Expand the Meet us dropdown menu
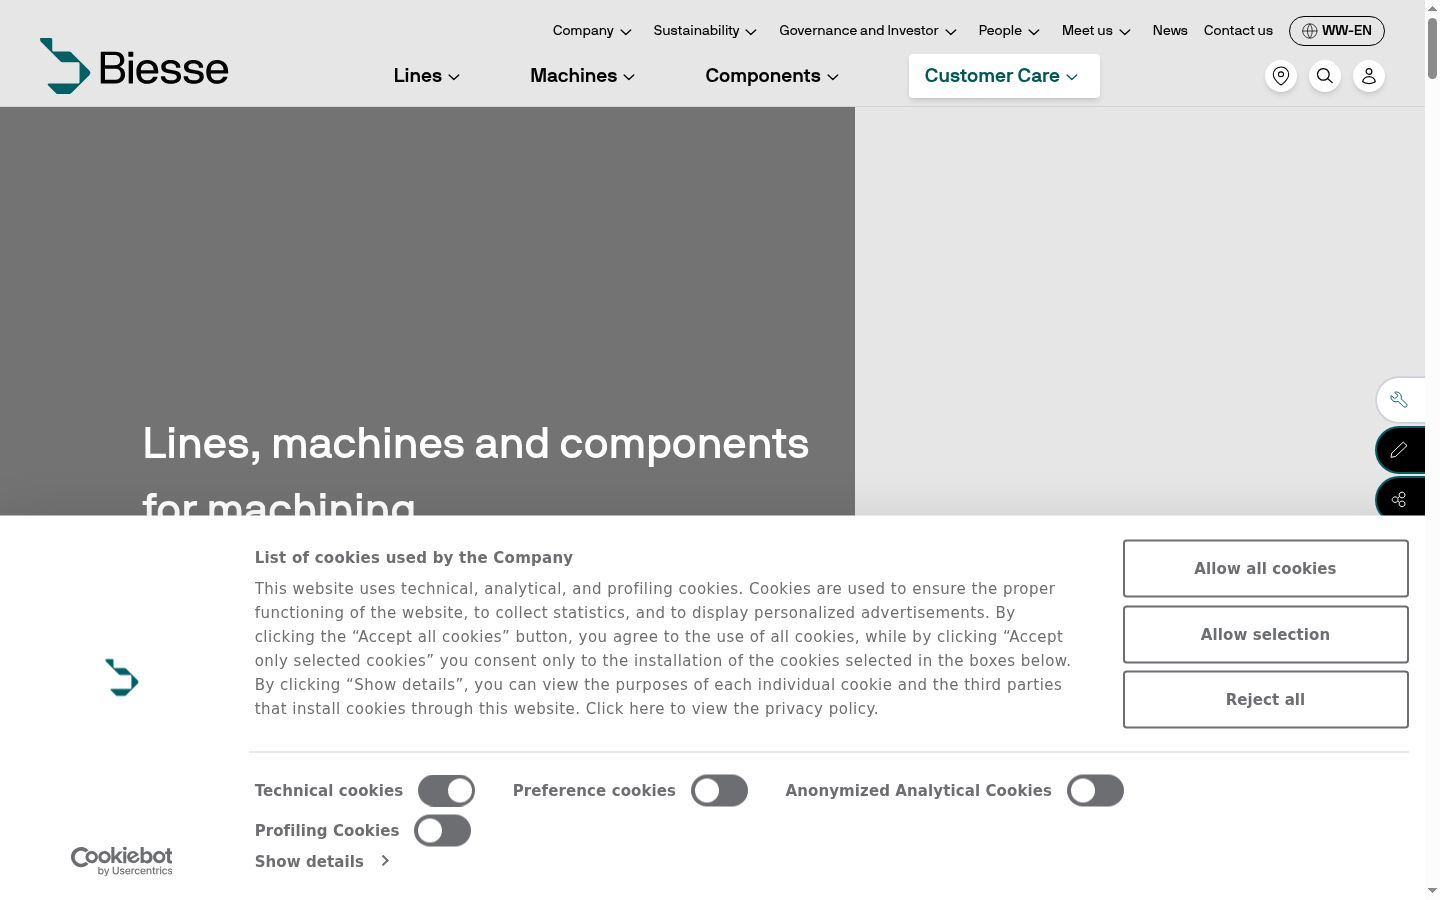The width and height of the screenshot is (1440, 900). pos(1096,31)
